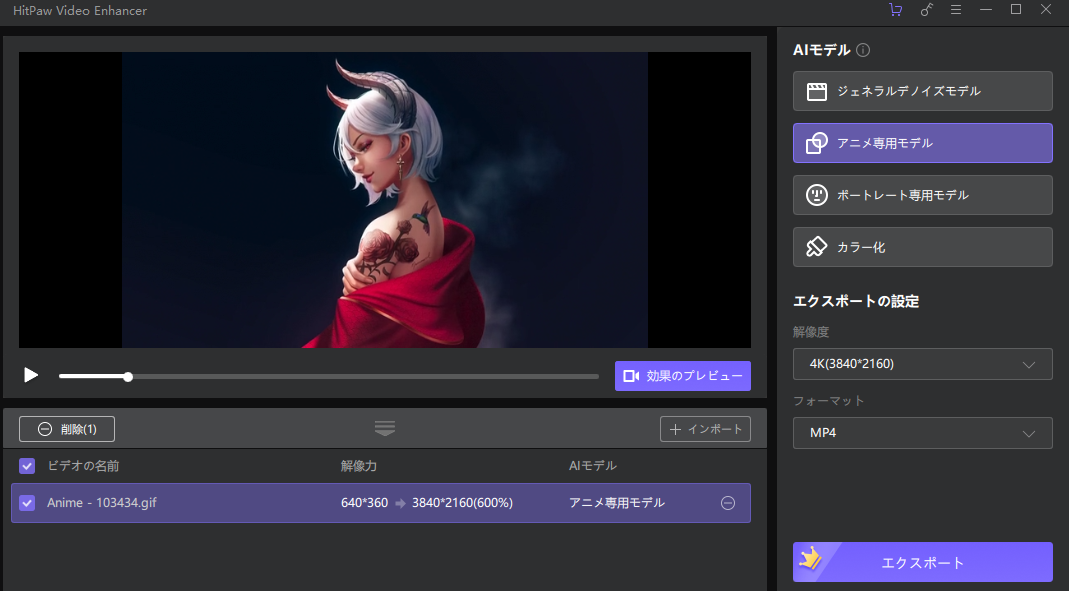Click the アニメ専用モデル cell in the file row

tap(616, 502)
